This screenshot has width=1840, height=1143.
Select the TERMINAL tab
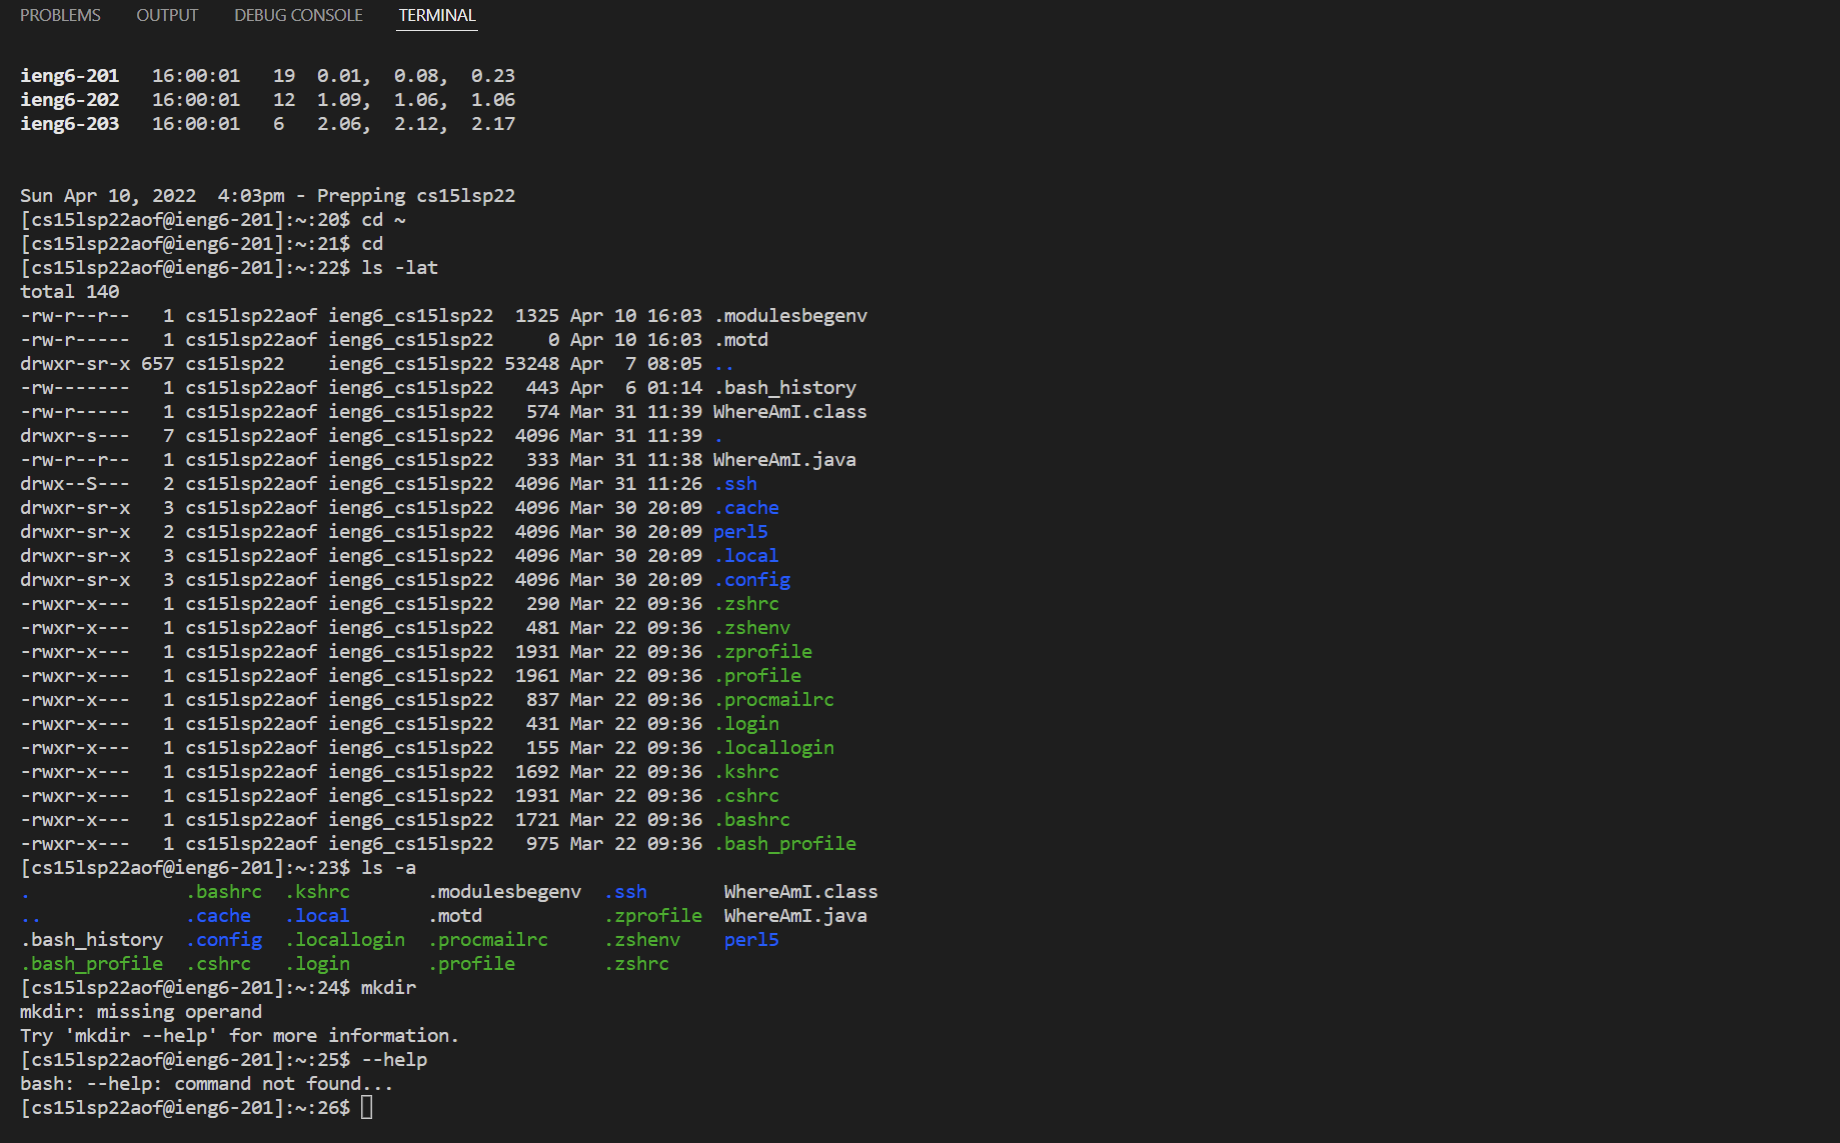pos(437,16)
